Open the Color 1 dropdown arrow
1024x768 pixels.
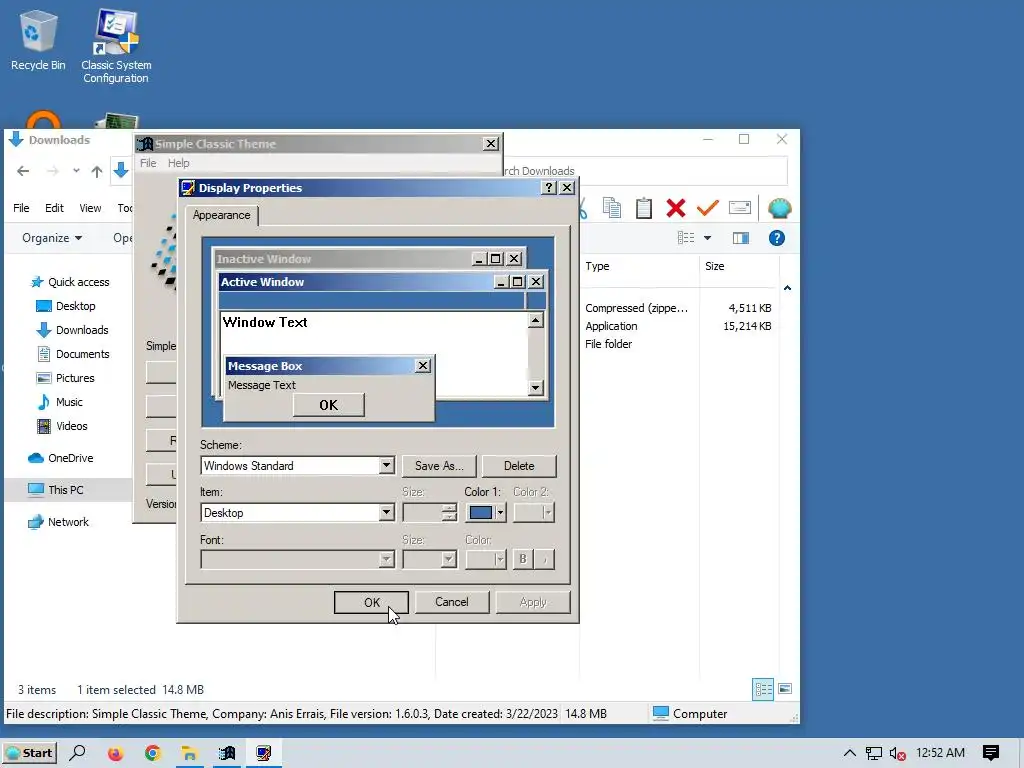click(500, 513)
